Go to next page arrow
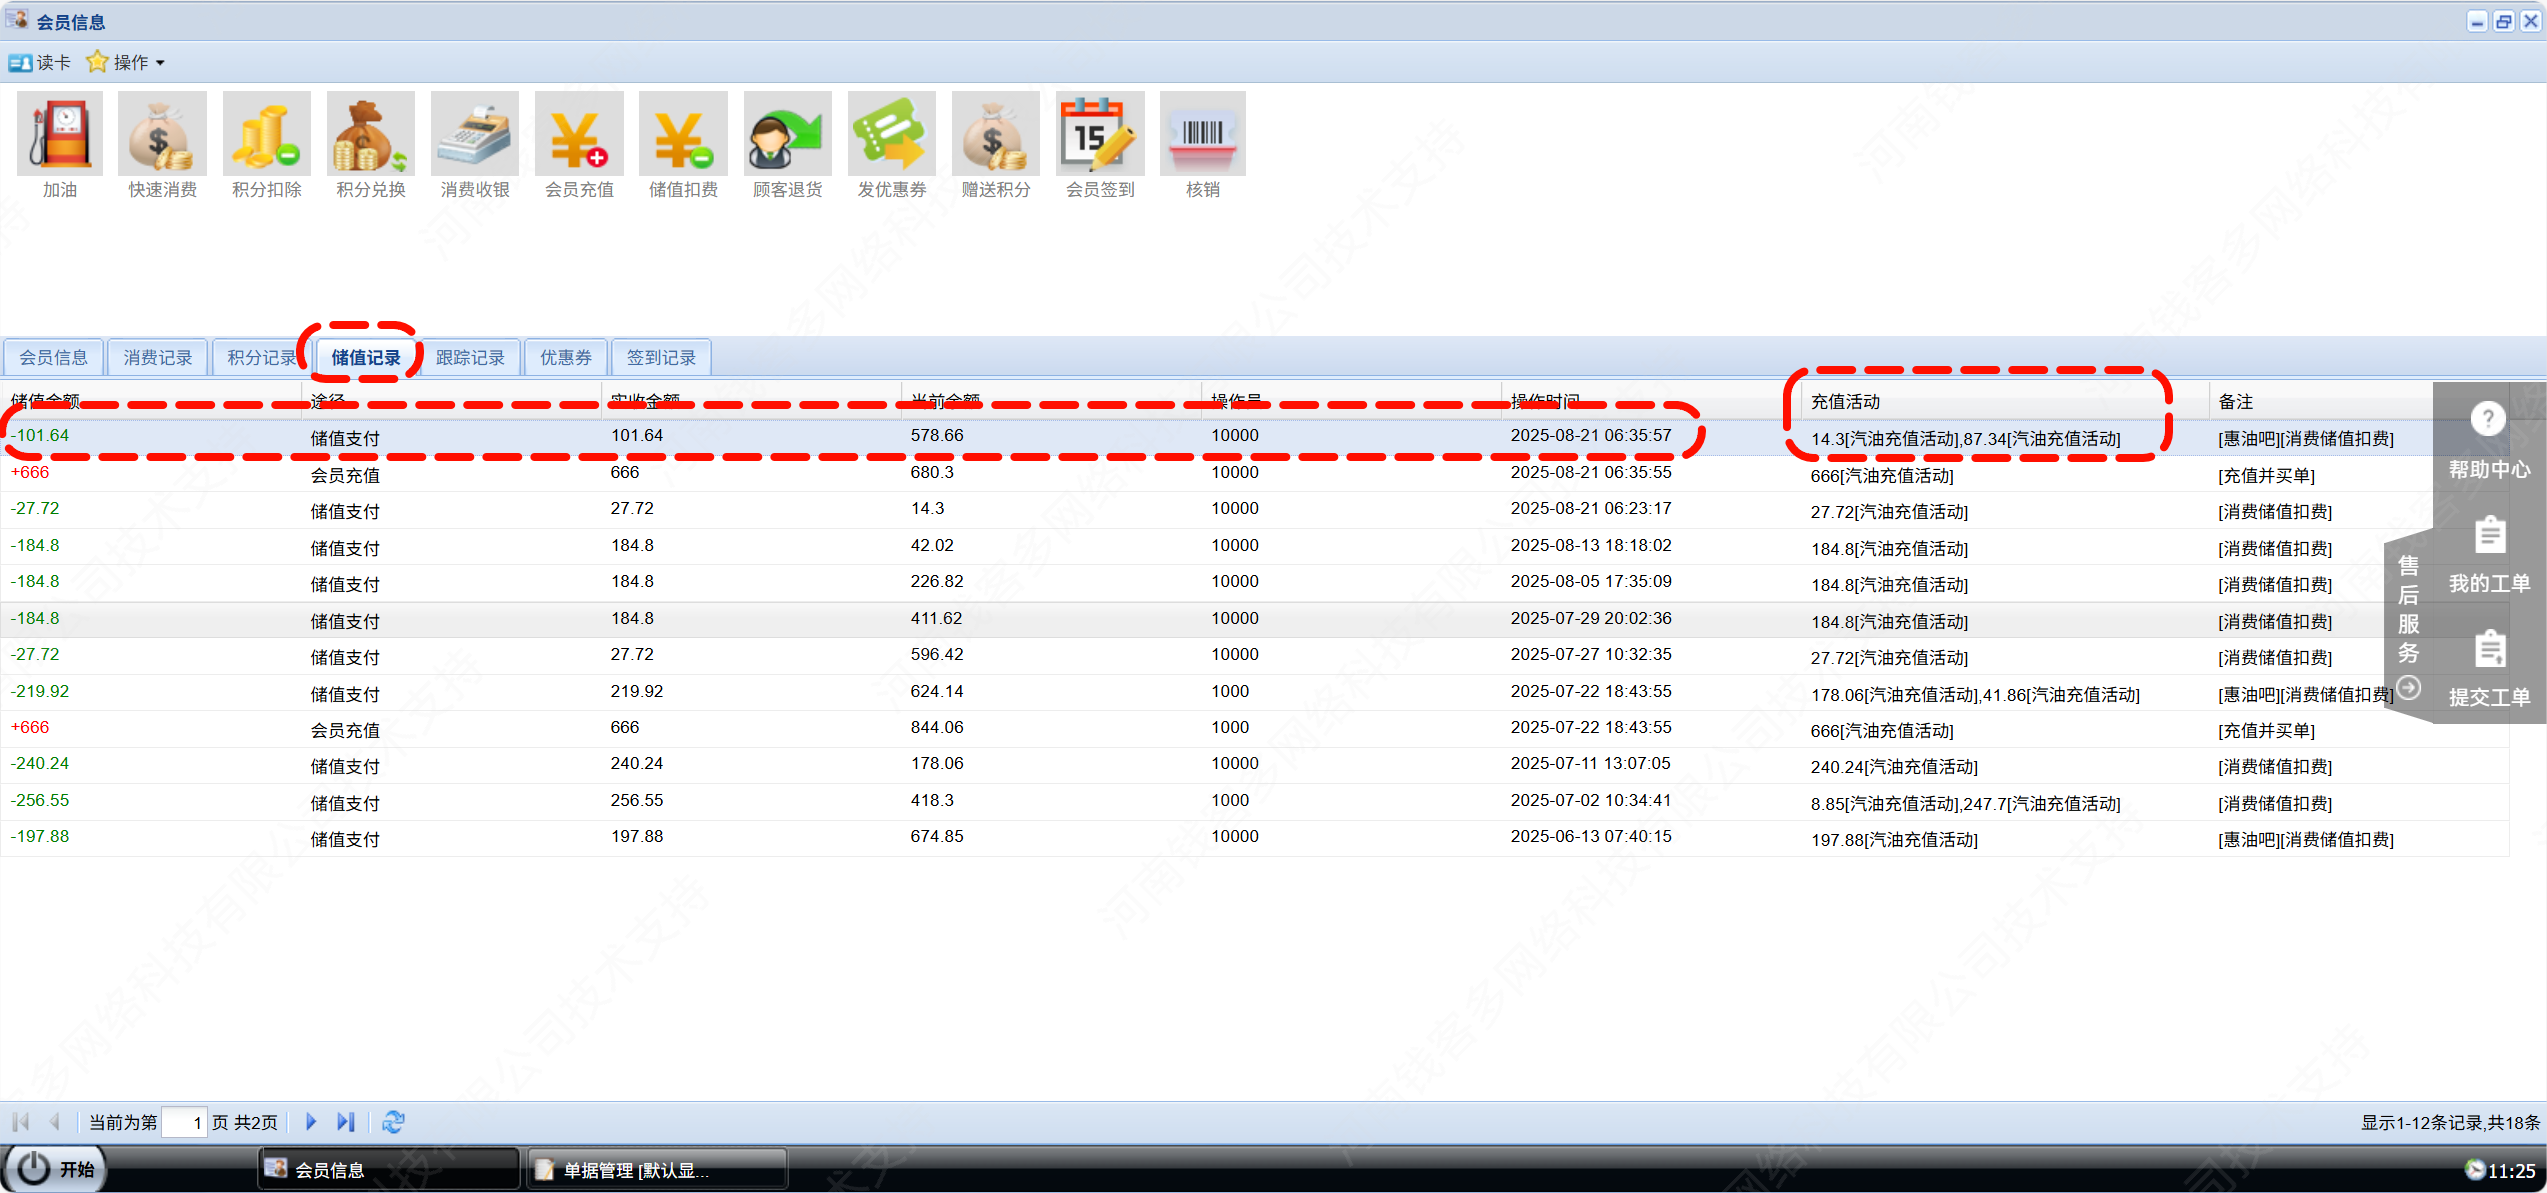 pyautogui.click(x=311, y=1122)
